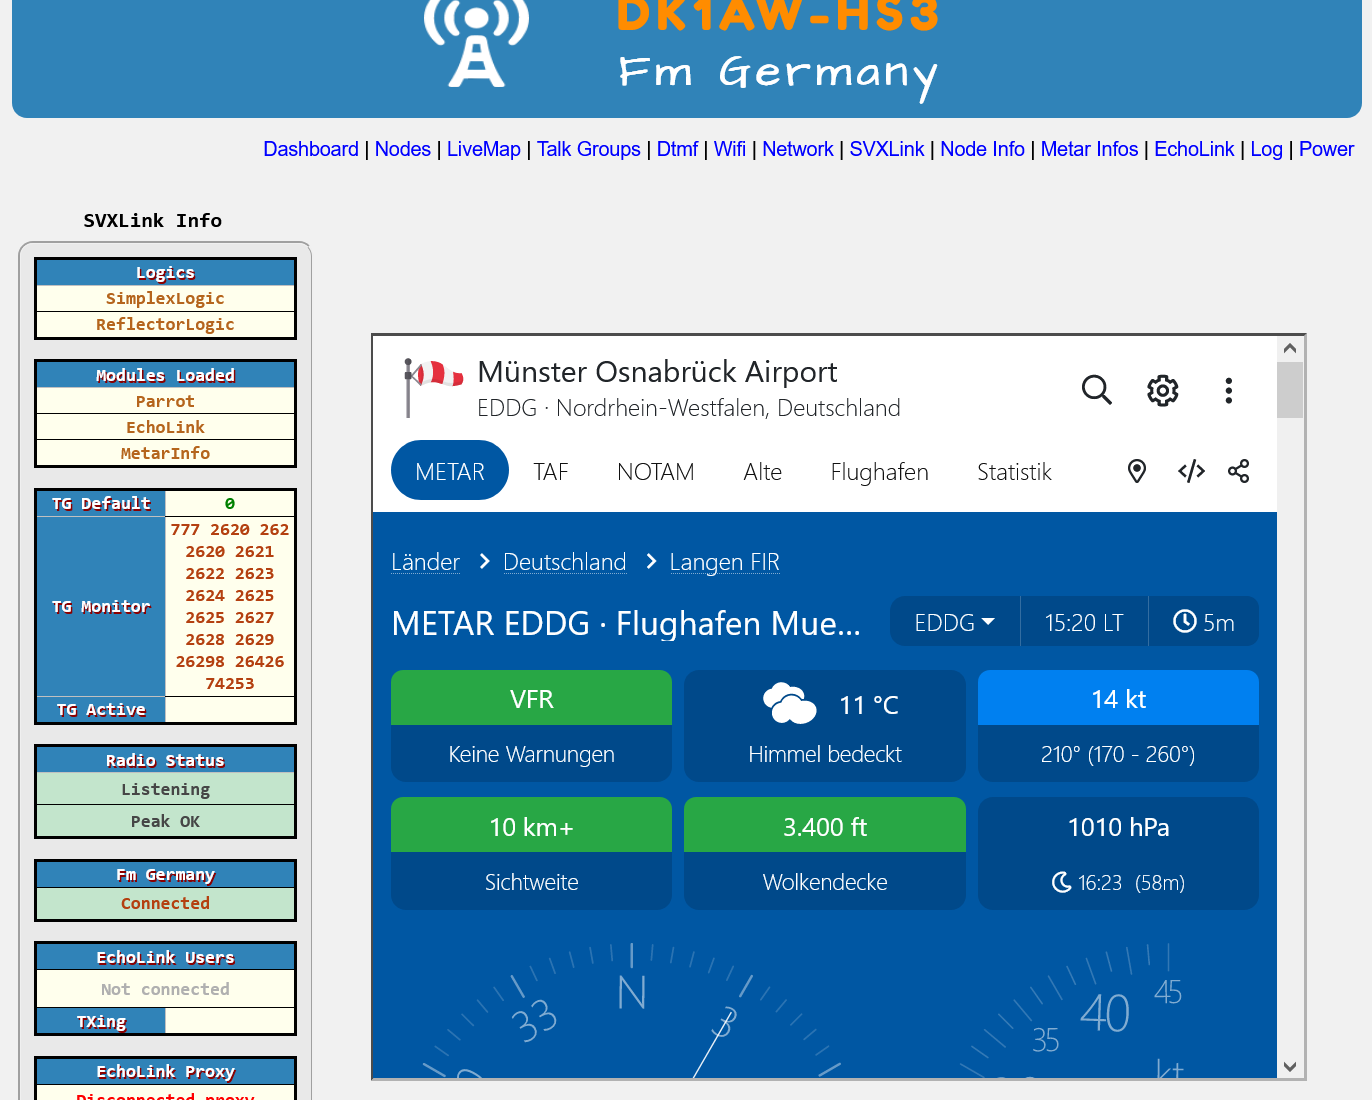Select the METAR tab
Screen dimensions: 1372x1100
pyautogui.click(x=450, y=471)
